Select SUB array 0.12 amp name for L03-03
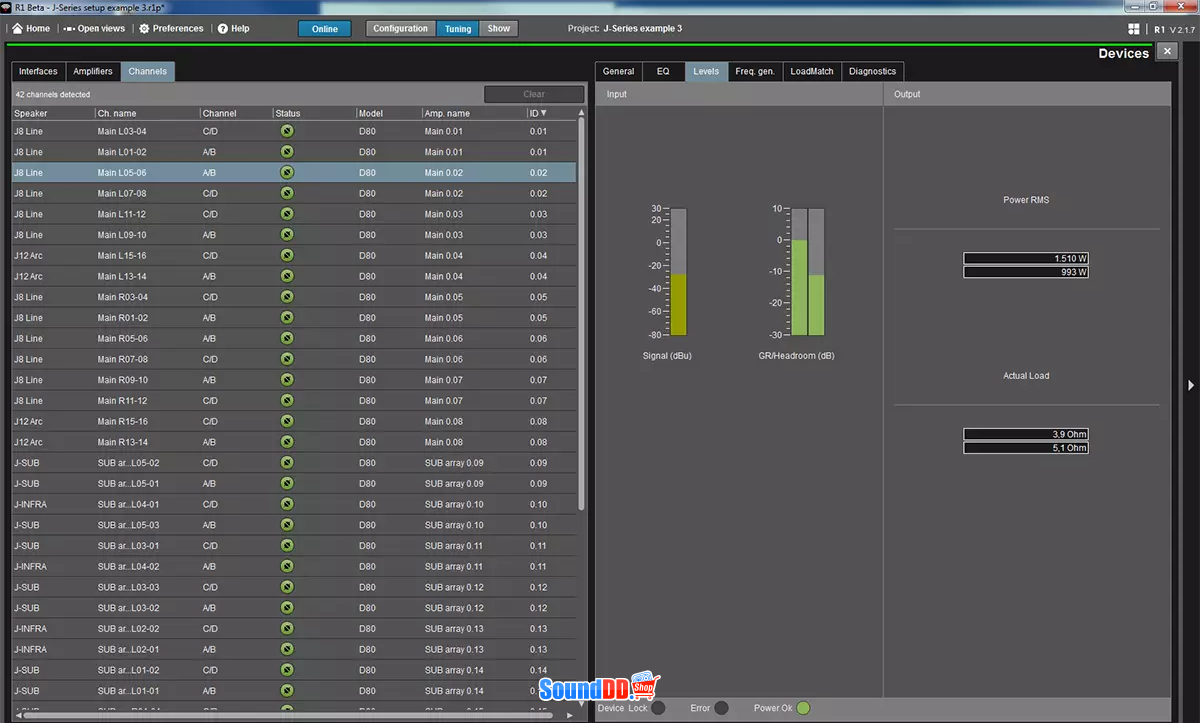 coord(454,587)
